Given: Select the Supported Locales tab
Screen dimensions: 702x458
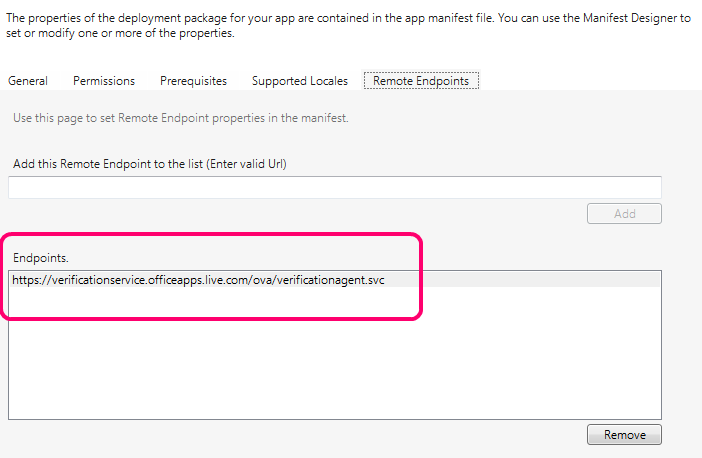Looking at the screenshot, I should pyautogui.click(x=300, y=80).
